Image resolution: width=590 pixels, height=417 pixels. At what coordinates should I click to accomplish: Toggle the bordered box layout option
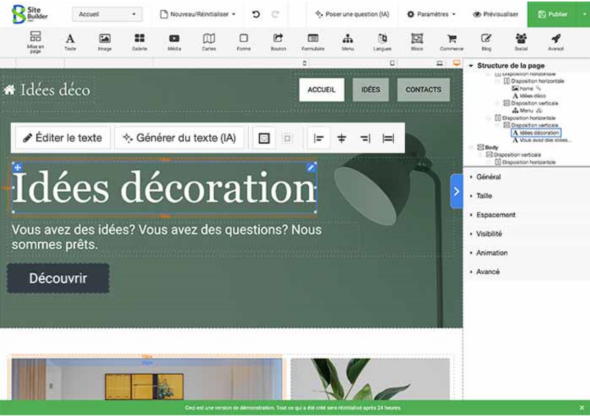(264, 138)
